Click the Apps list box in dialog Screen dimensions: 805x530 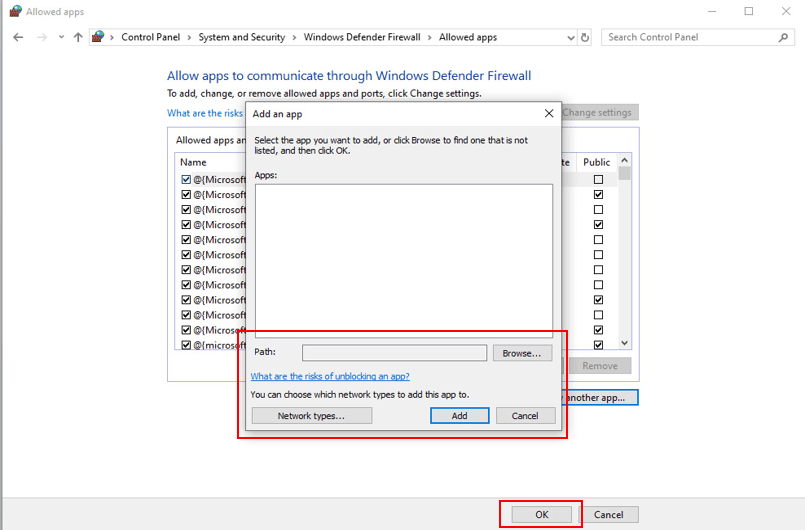point(404,261)
